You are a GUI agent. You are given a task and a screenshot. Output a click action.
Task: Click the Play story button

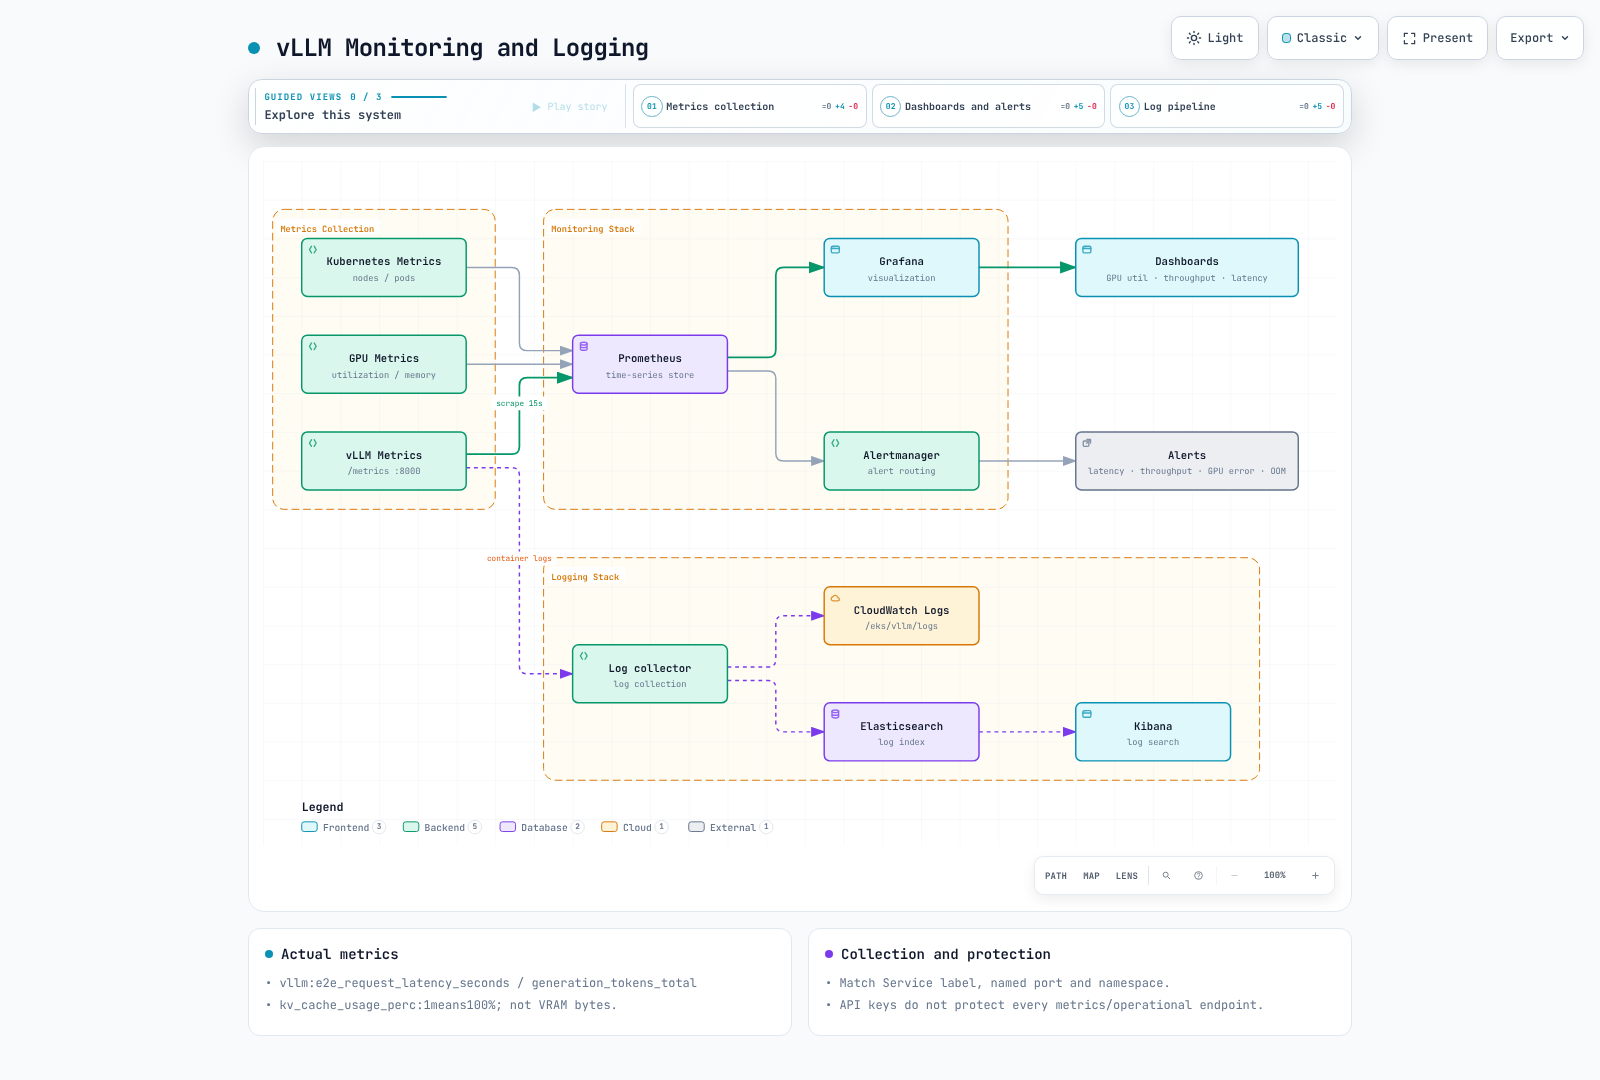click(570, 107)
